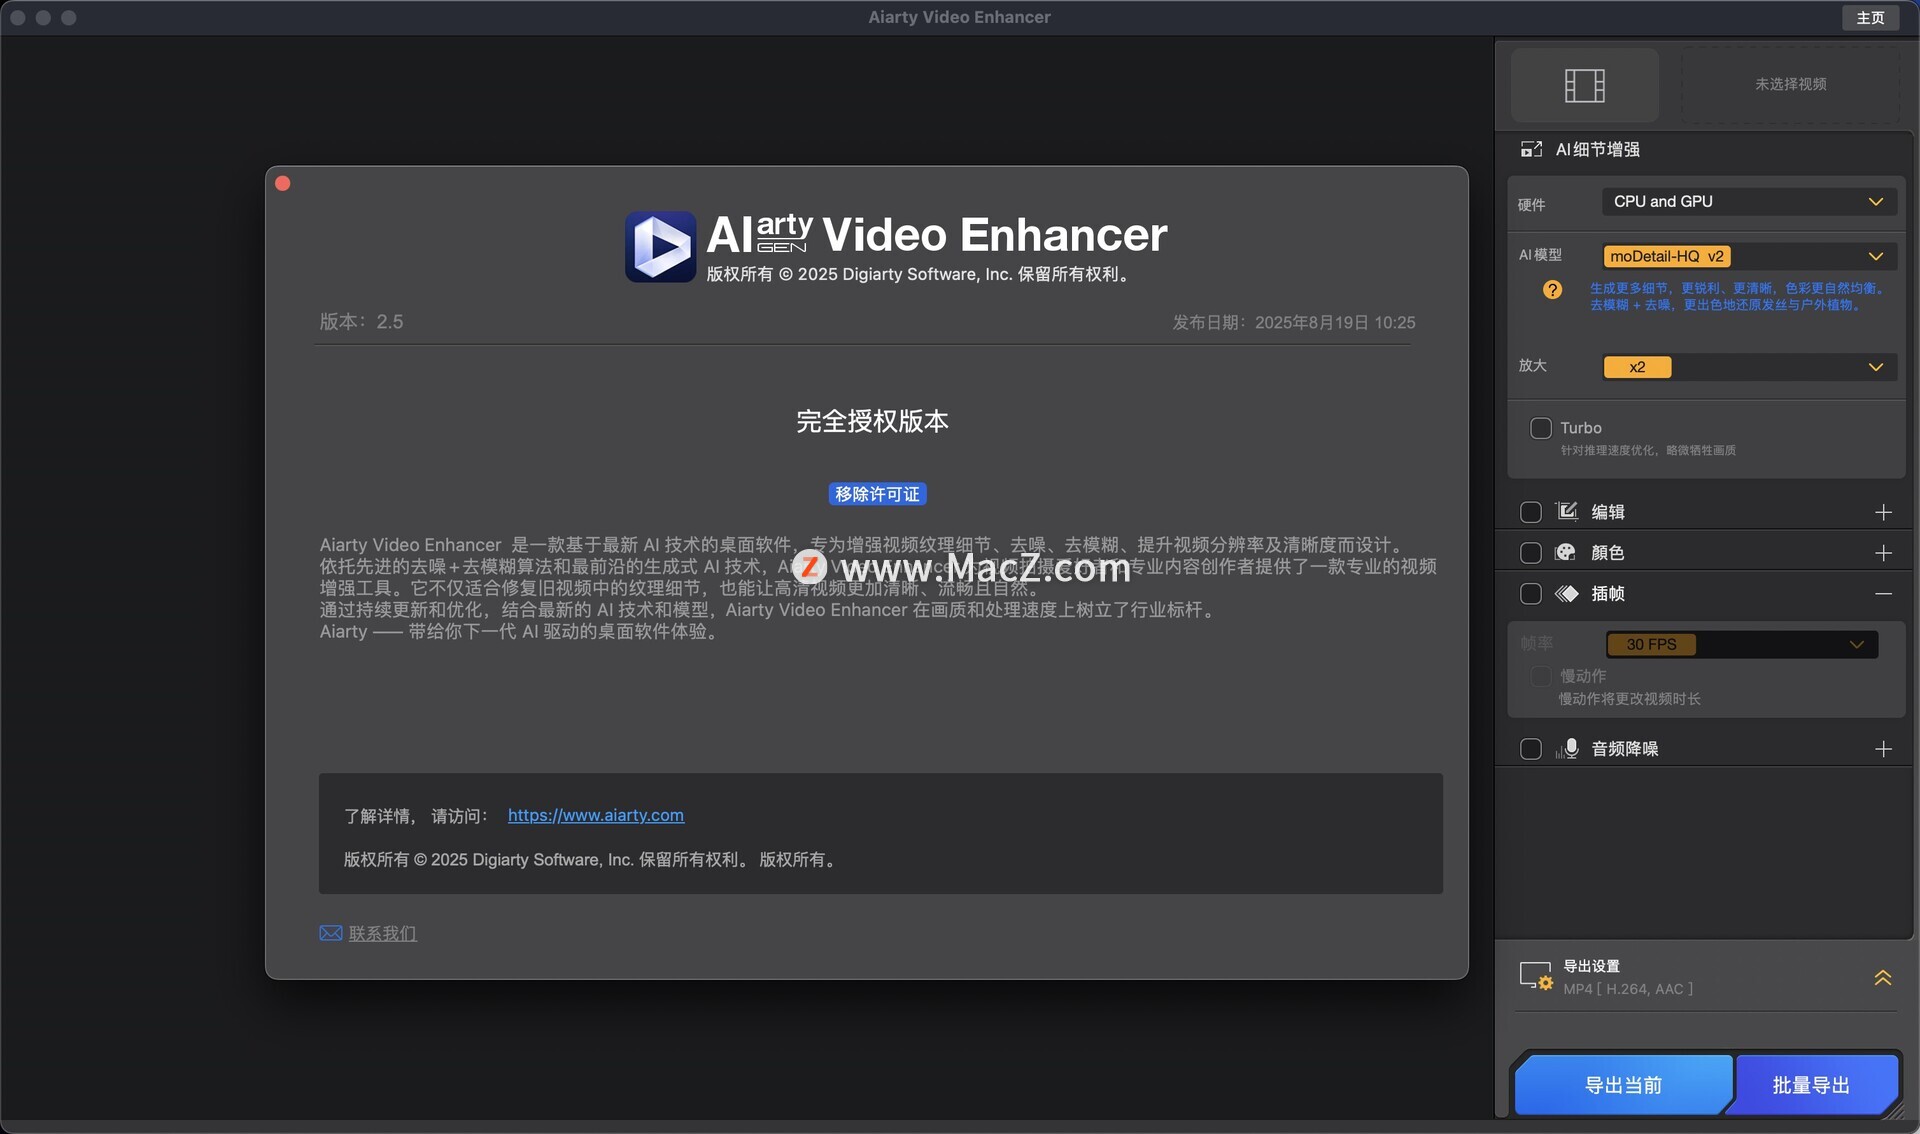Close the about dialog with red dot

point(283,183)
